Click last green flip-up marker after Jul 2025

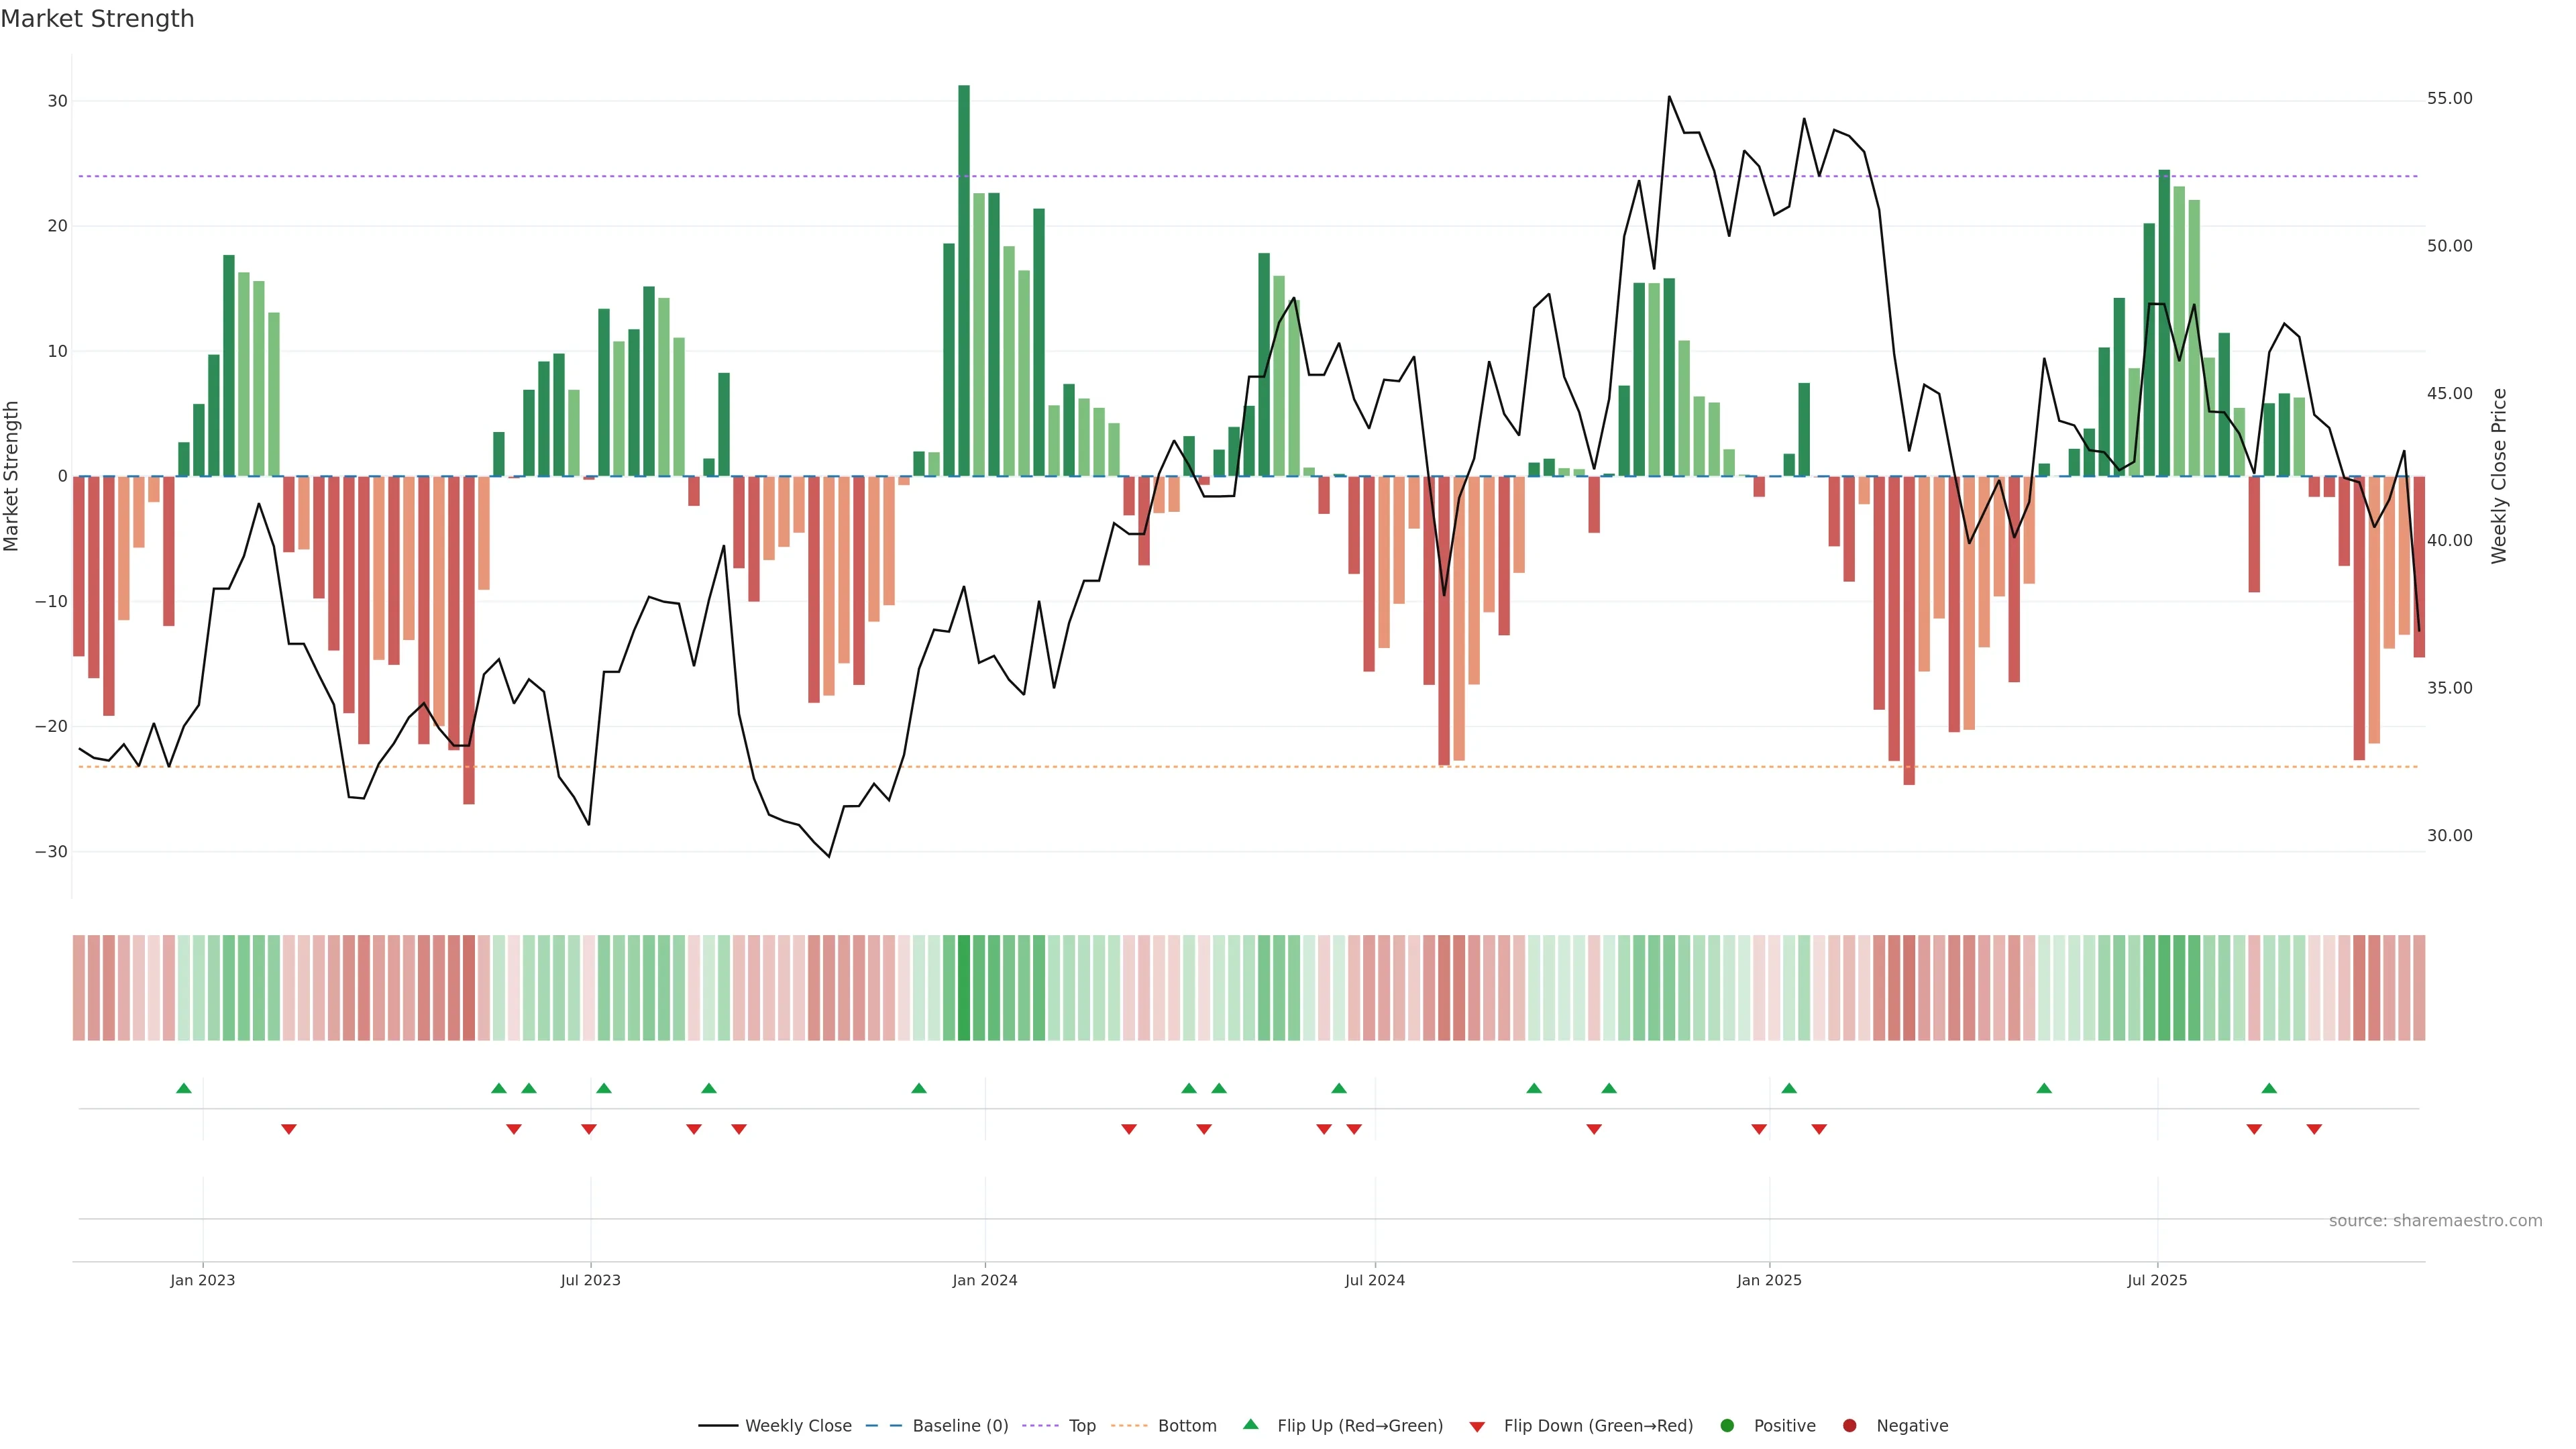(2269, 1088)
